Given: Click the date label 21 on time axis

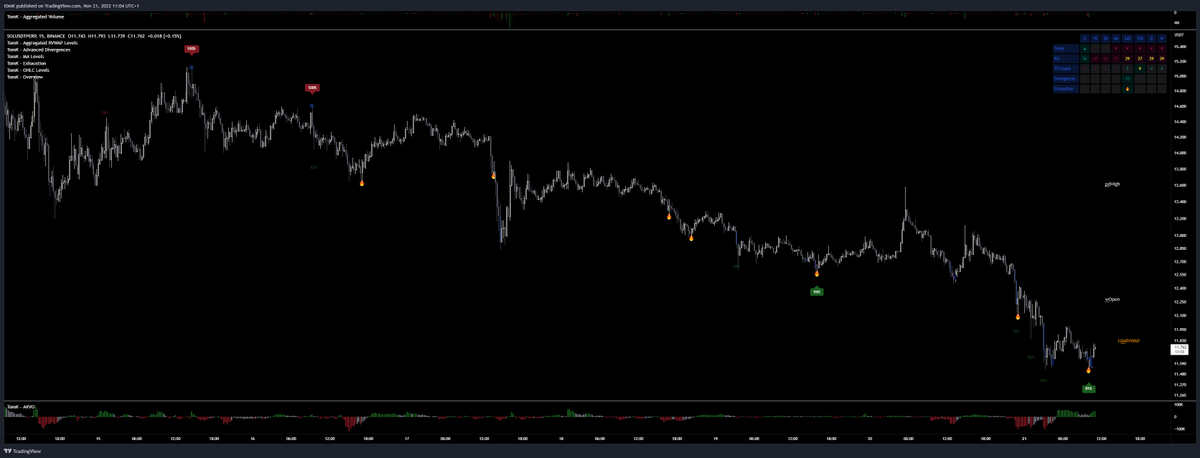Looking at the screenshot, I should [1025, 438].
